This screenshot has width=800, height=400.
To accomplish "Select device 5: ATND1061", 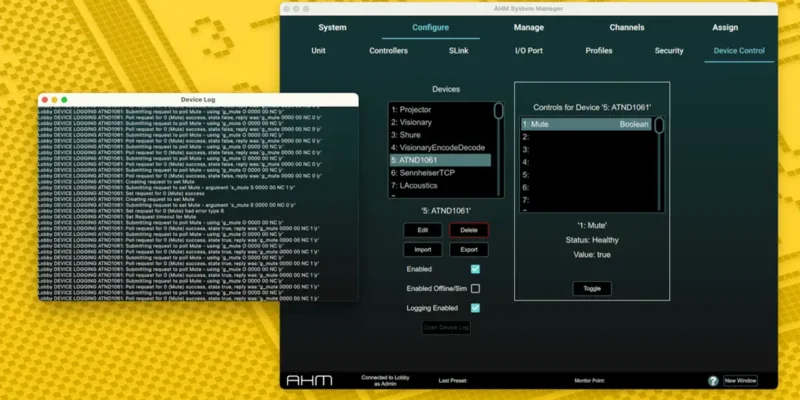I will tap(440, 160).
